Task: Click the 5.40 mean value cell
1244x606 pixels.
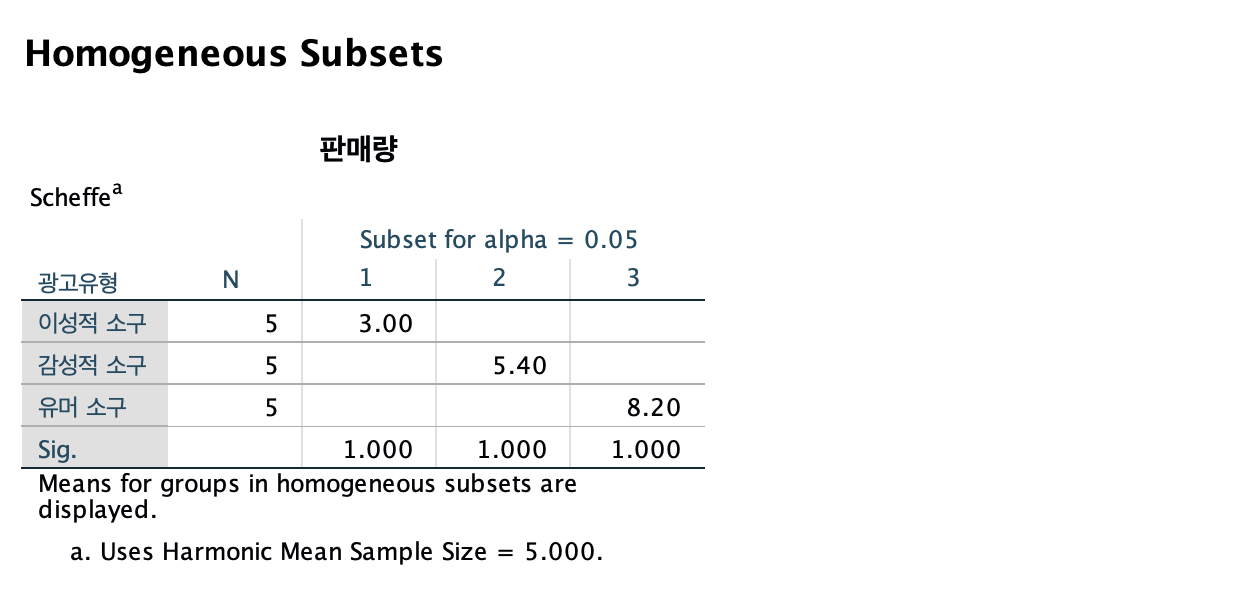Action: pyautogui.click(x=520, y=365)
